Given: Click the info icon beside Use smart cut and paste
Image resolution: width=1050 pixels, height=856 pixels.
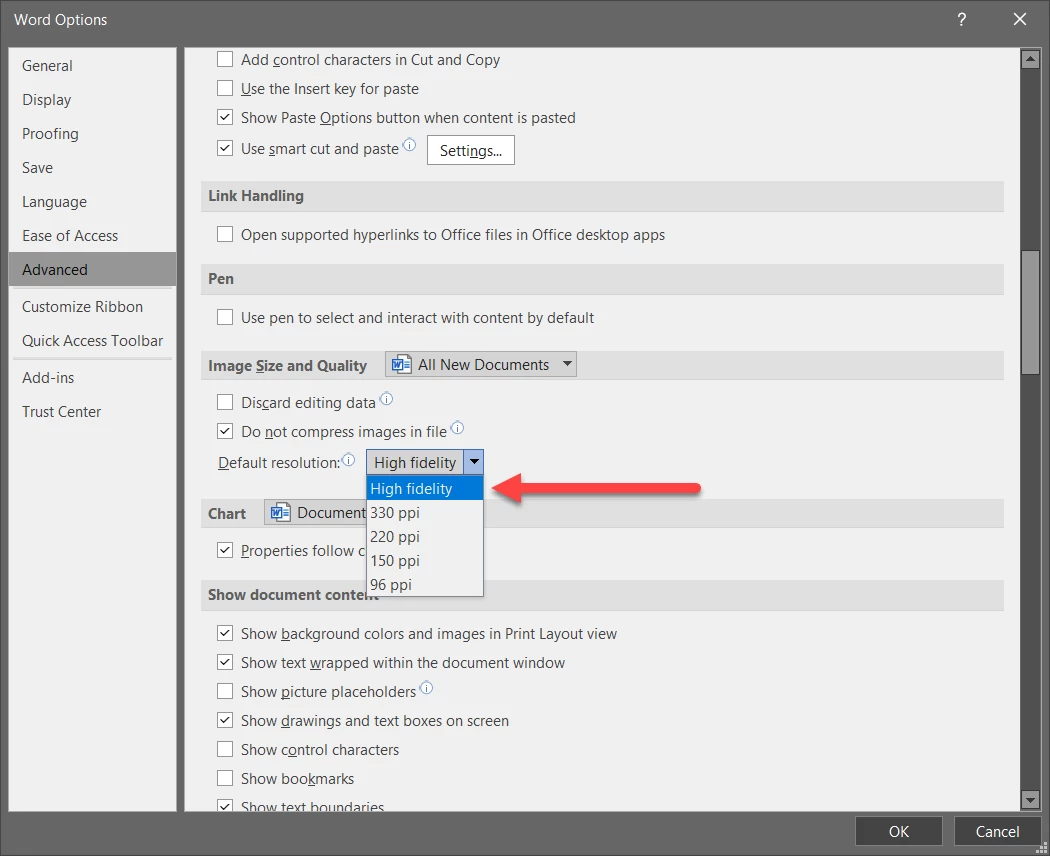Looking at the screenshot, I should coord(409,145).
